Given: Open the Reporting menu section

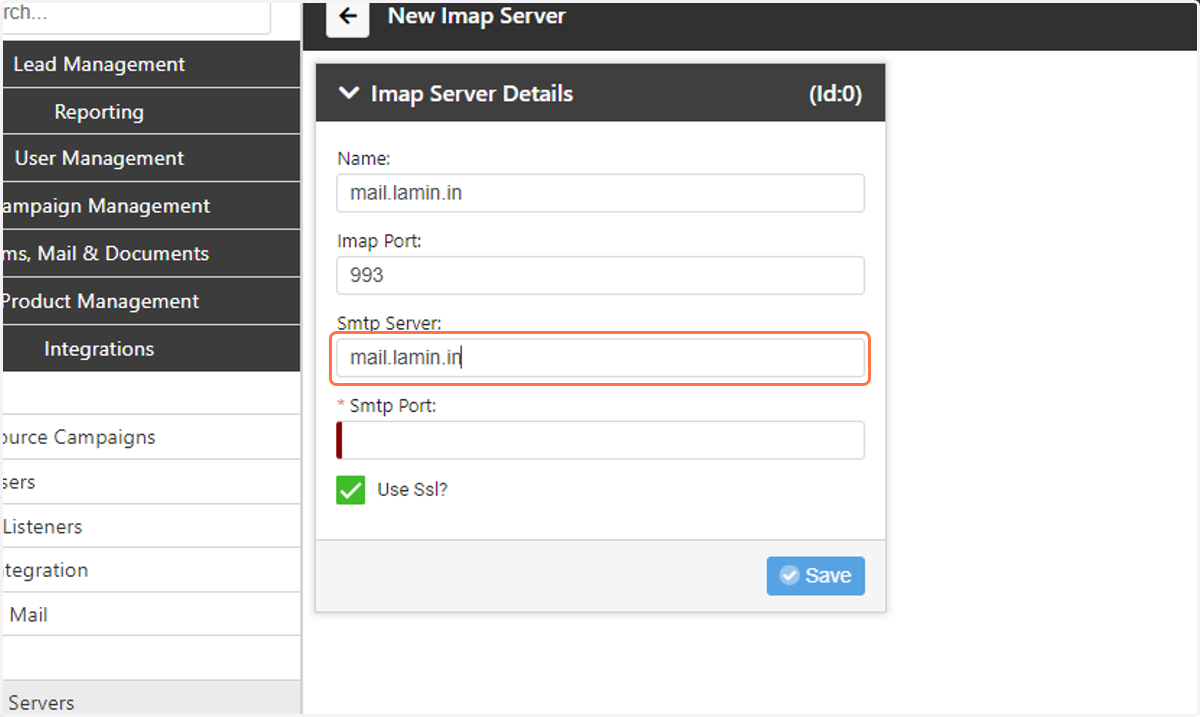Looking at the screenshot, I should click(x=150, y=112).
